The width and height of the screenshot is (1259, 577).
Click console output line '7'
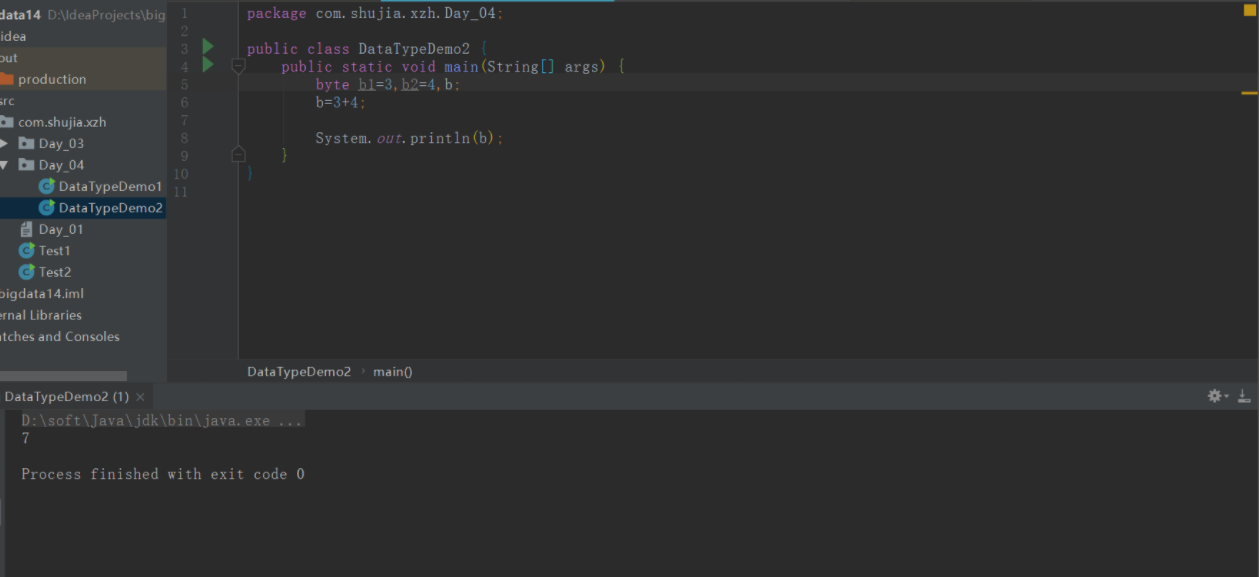26,438
